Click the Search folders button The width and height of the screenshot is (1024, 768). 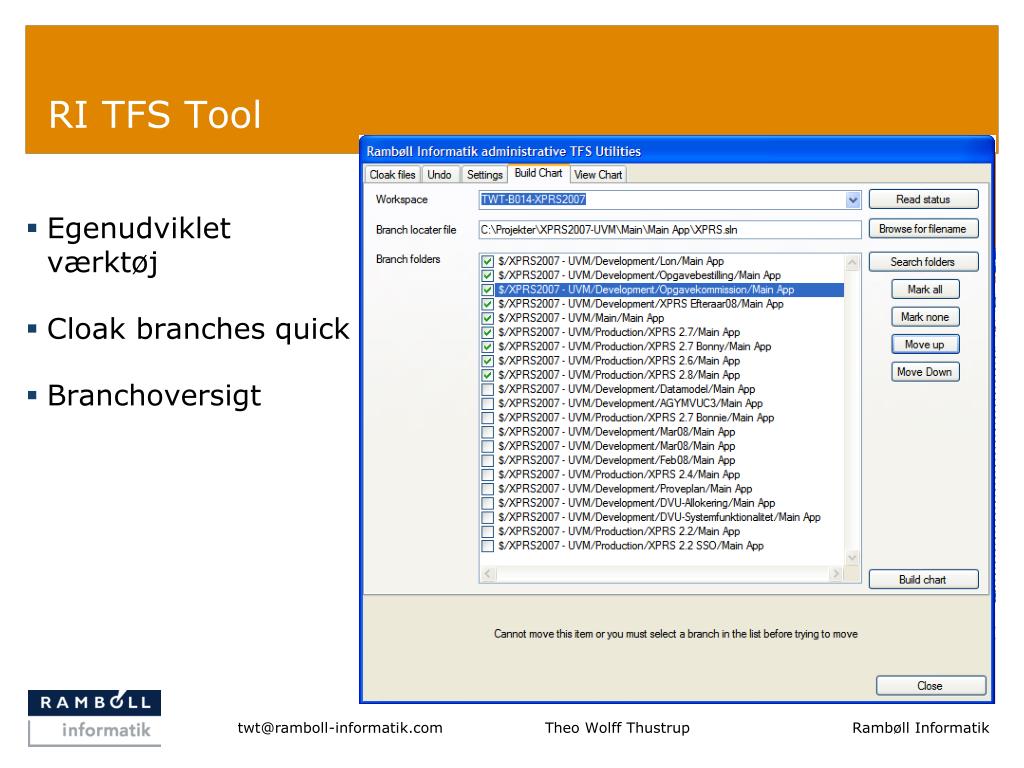click(x=923, y=262)
